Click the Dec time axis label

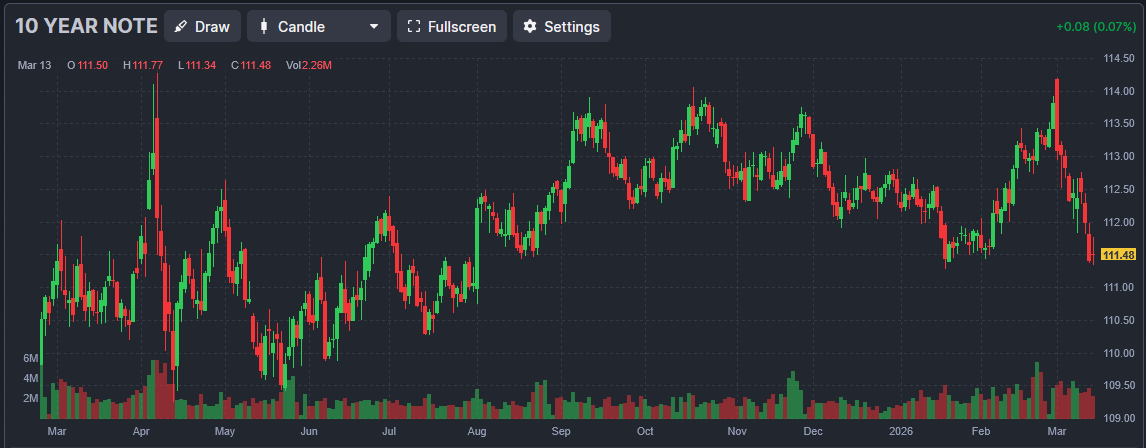813,431
